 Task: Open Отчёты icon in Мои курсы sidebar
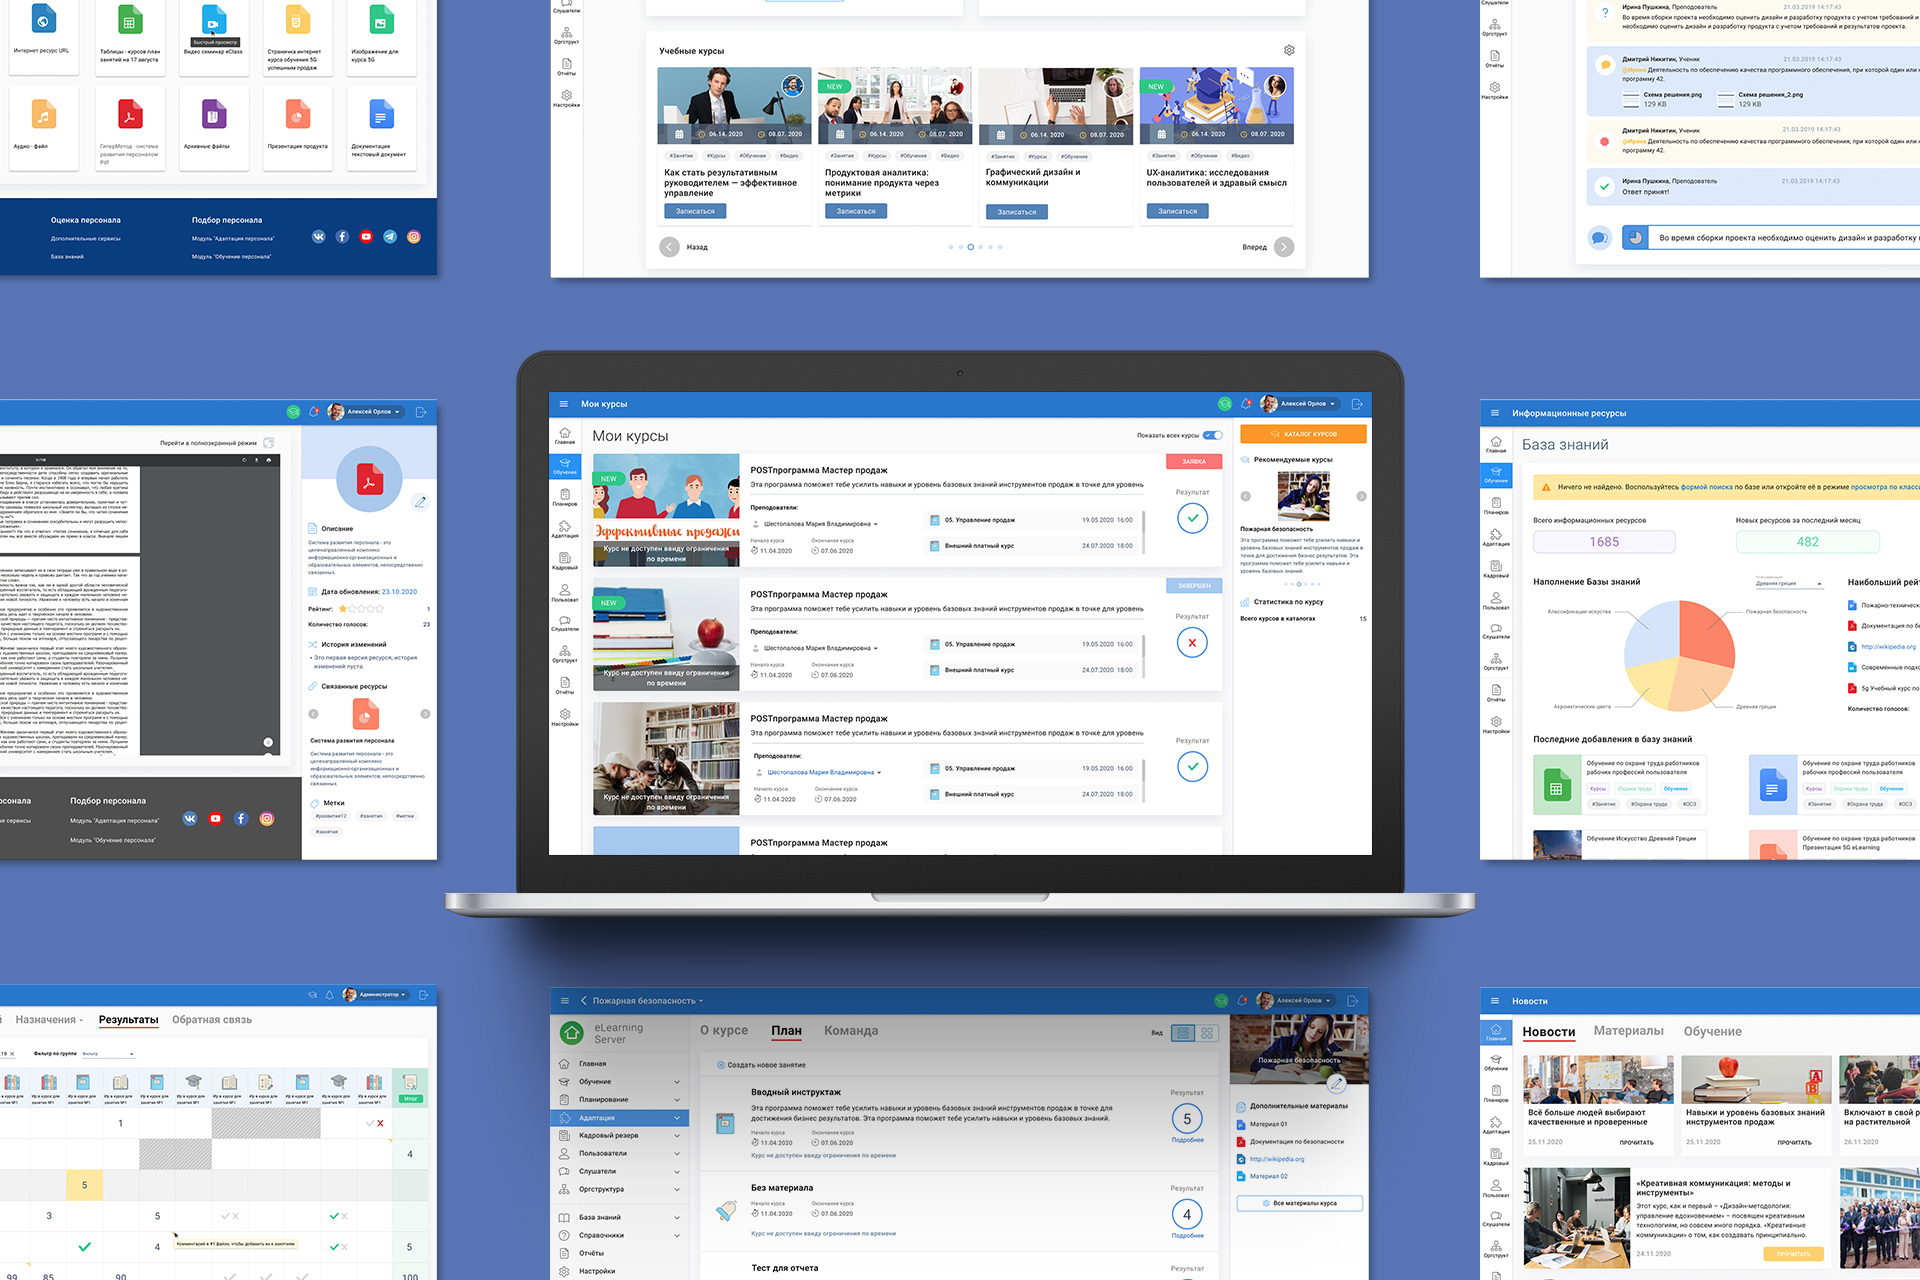point(565,686)
